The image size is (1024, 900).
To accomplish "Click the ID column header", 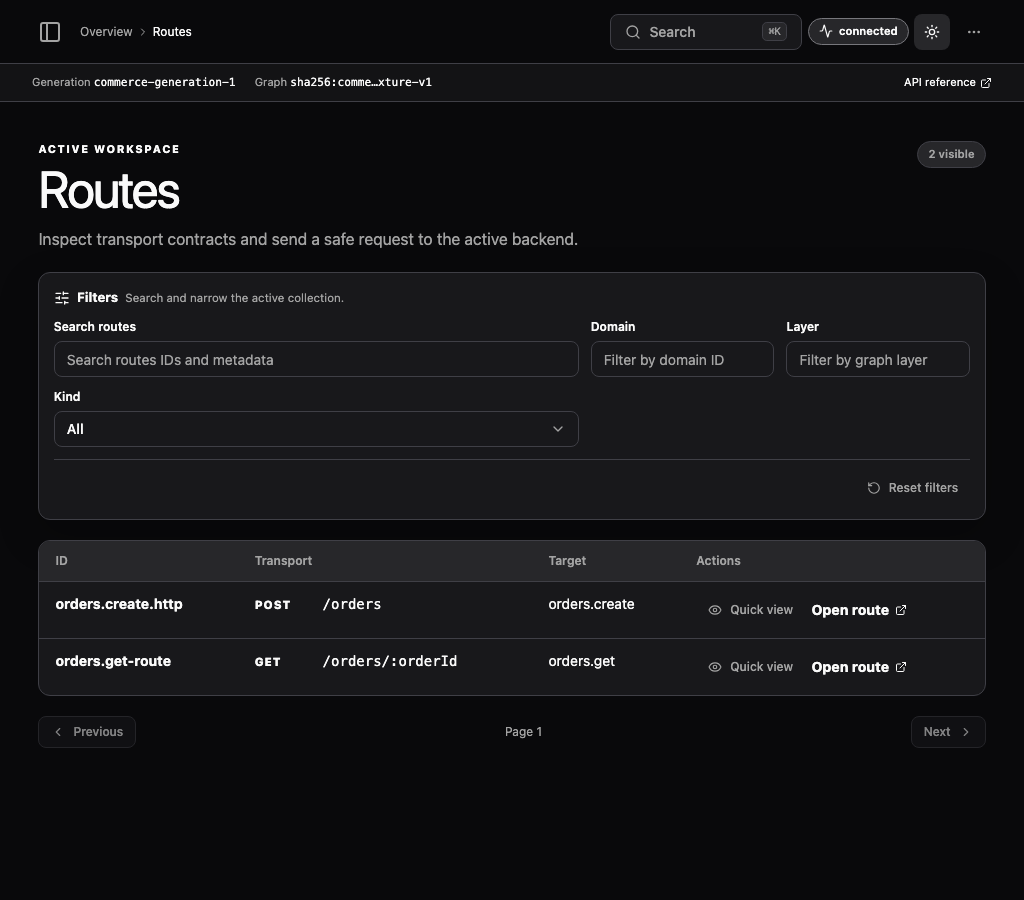I will coord(61,561).
